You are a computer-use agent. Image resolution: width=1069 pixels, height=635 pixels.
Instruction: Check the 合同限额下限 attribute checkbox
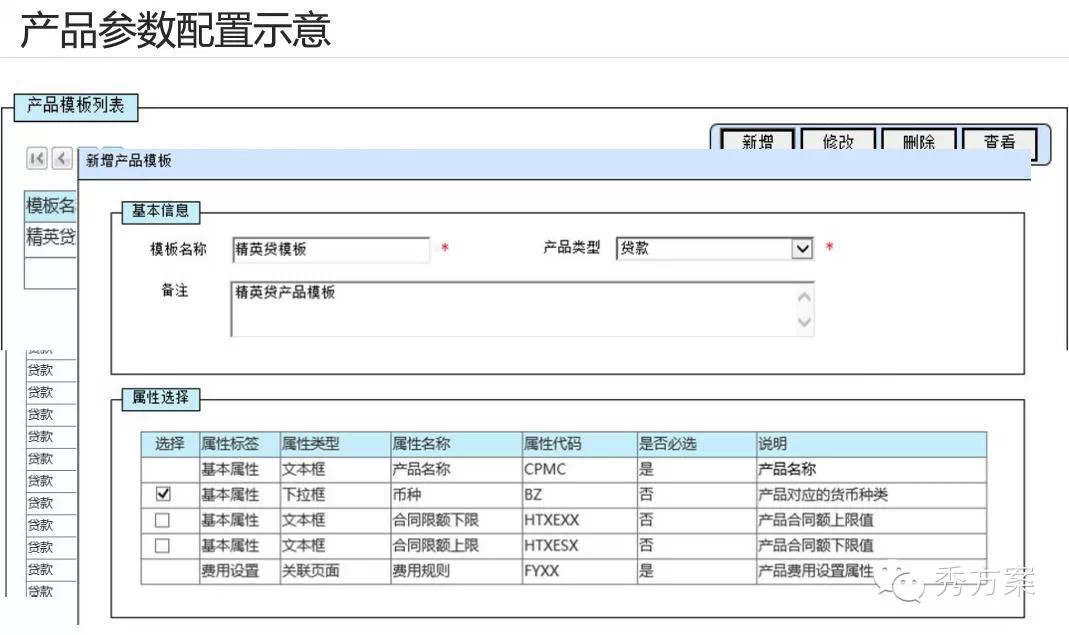163,520
